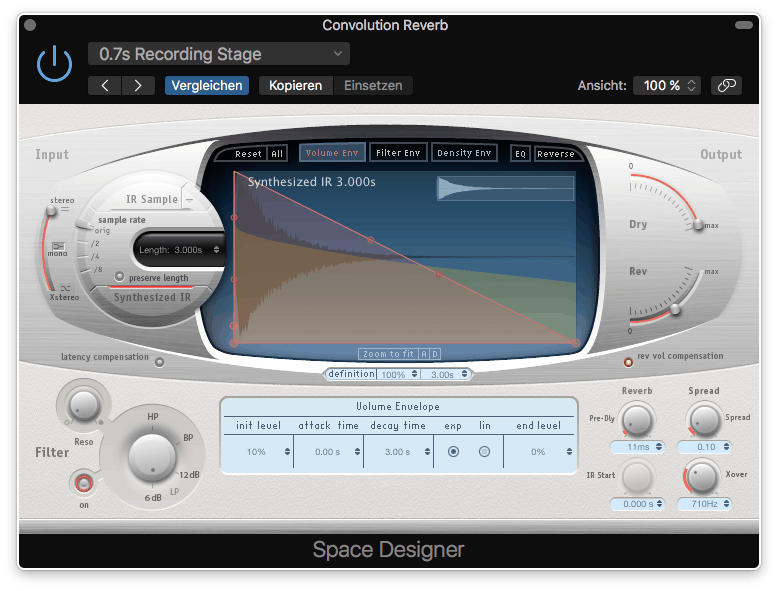Click zoom to decay D button
The width and height of the screenshot is (778, 591).
435,354
